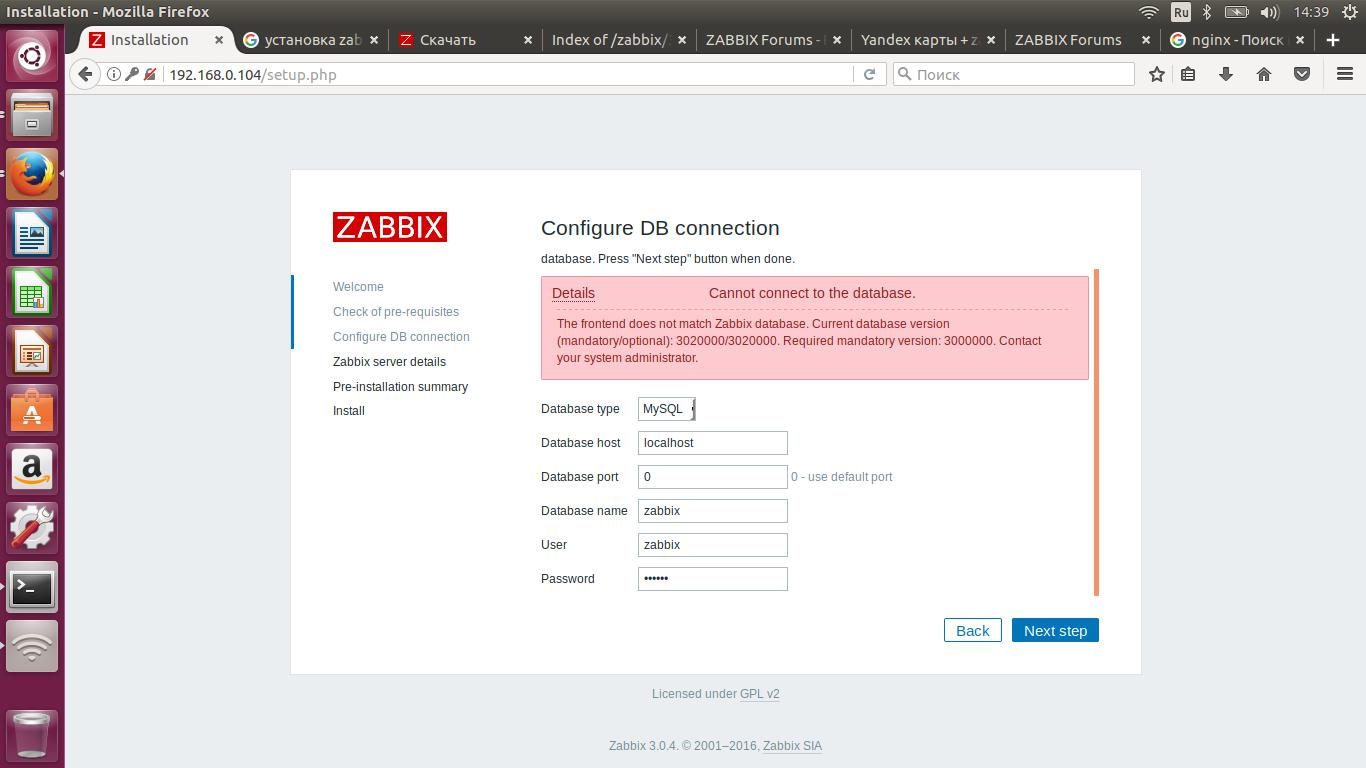Open Ubuntu Software Center in the launcher

[32, 411]
